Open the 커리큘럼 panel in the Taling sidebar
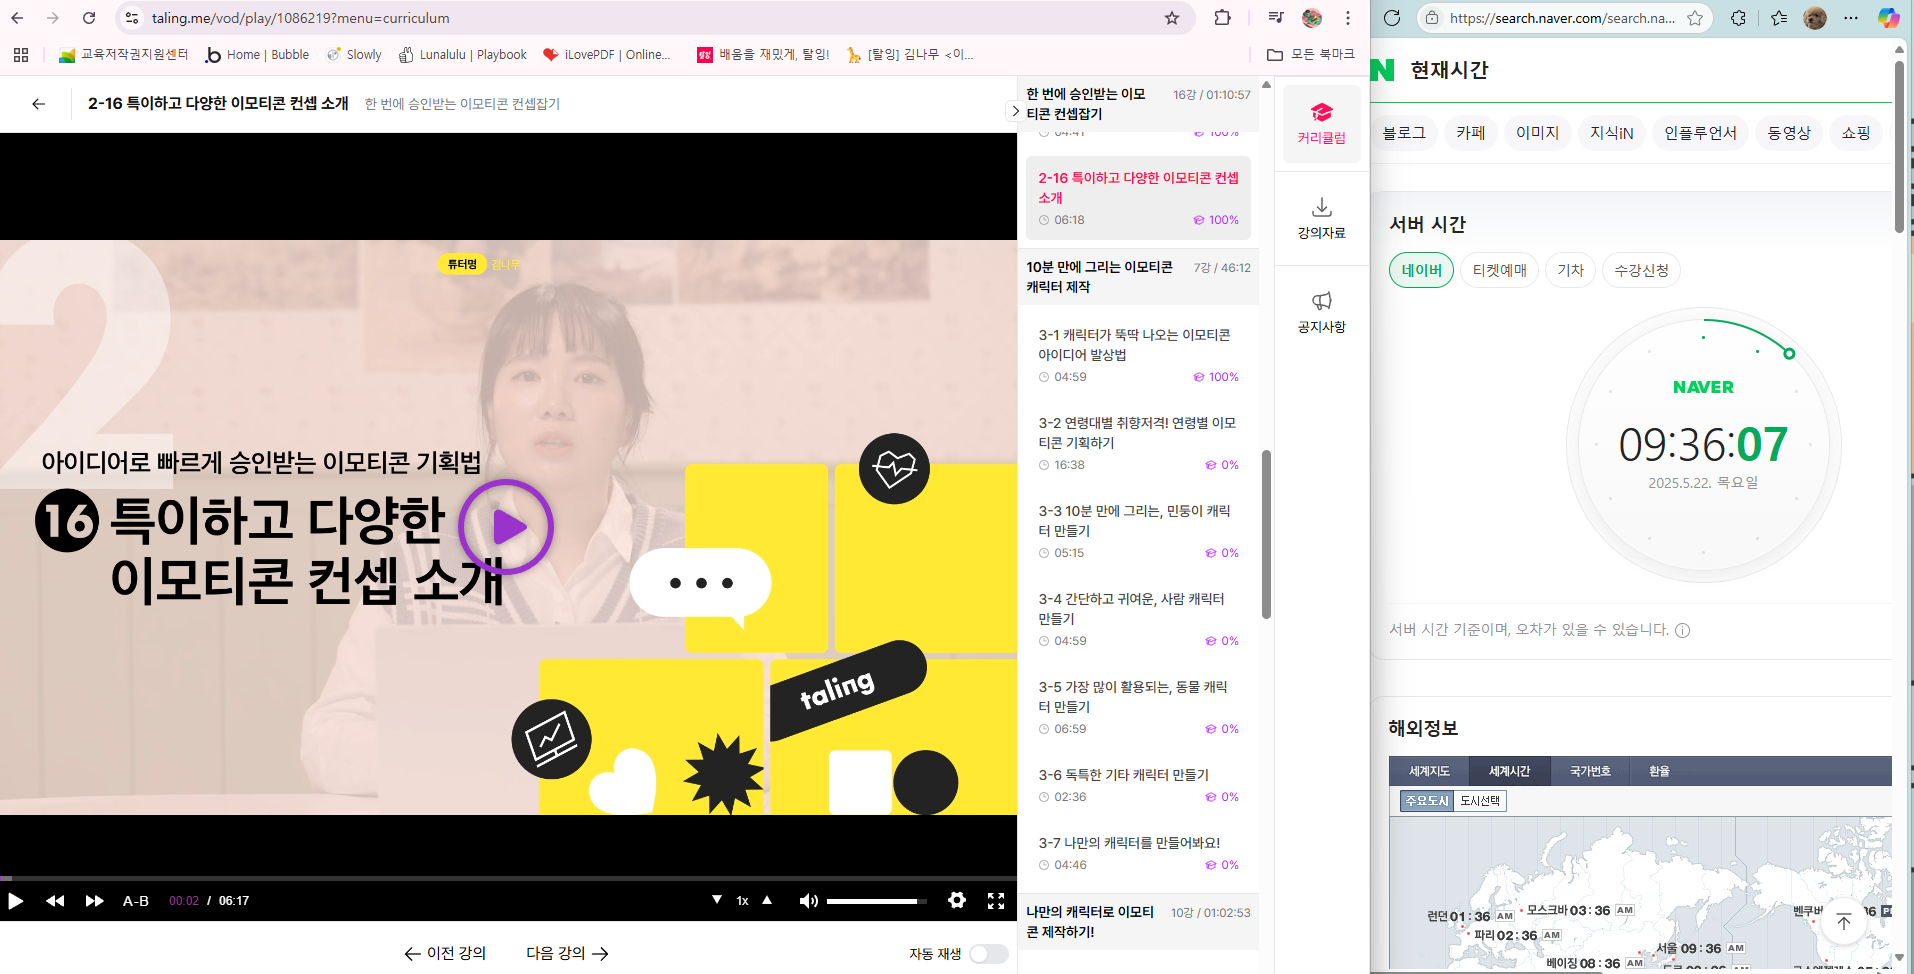The height and width of the screenshot is (974, 1914). tap(1322, 122)
